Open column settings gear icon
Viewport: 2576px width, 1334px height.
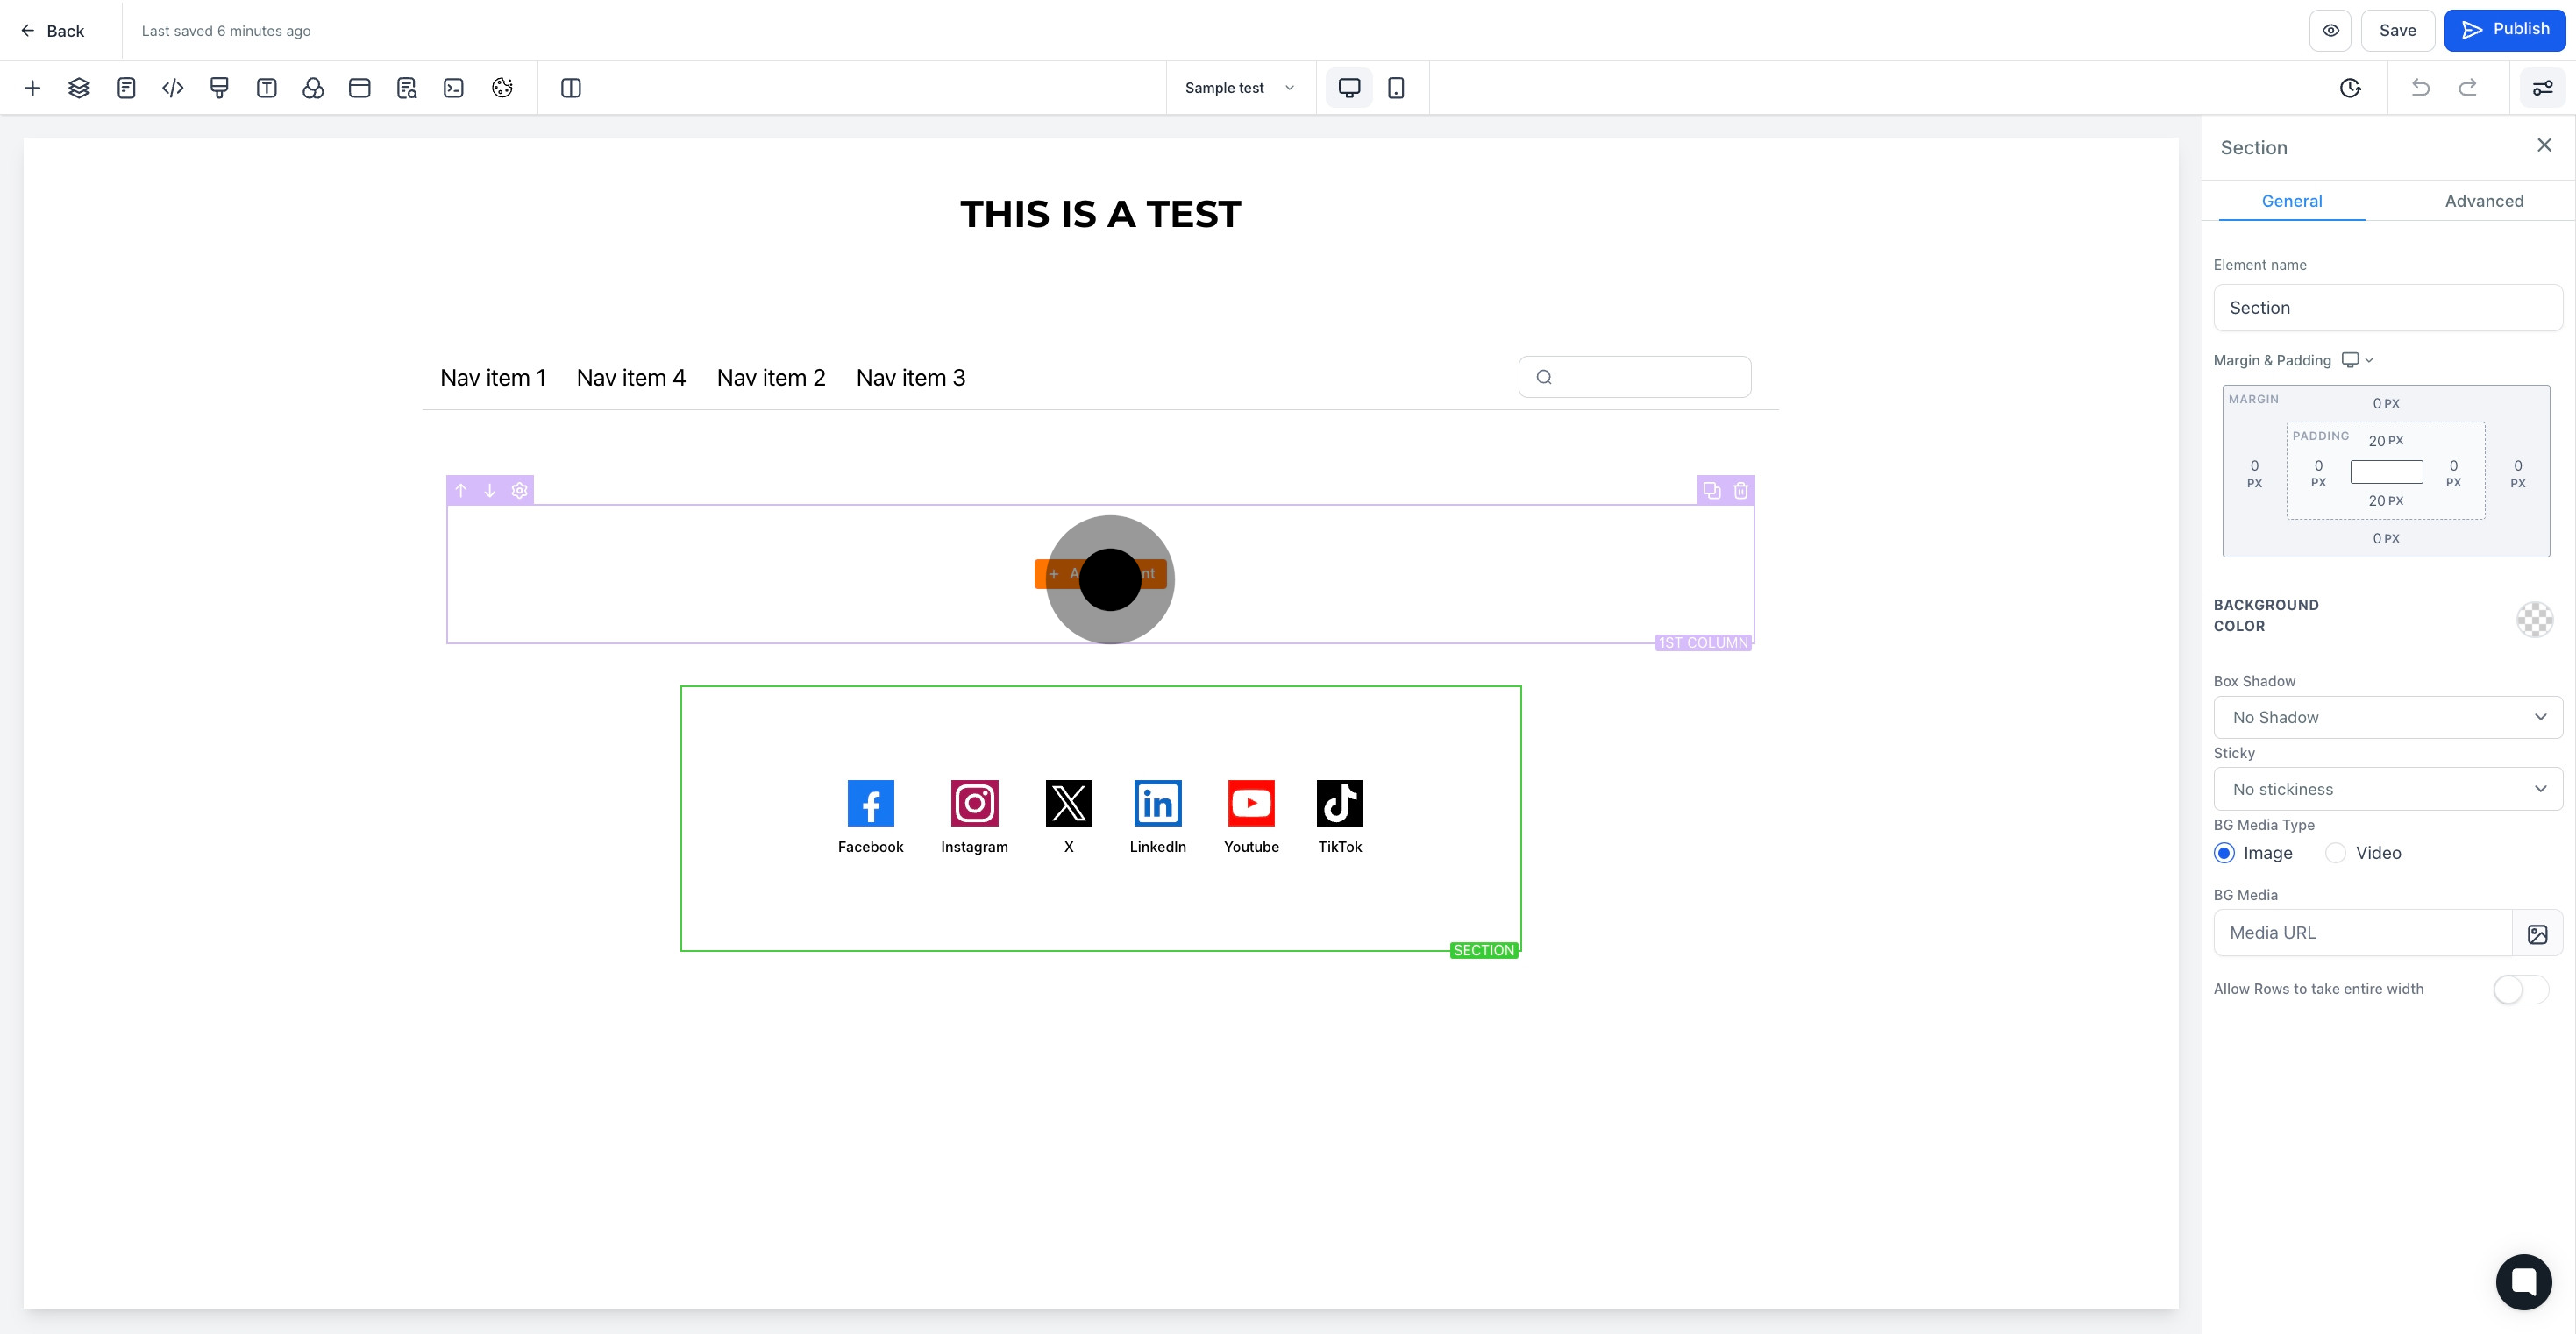[519, 490]
